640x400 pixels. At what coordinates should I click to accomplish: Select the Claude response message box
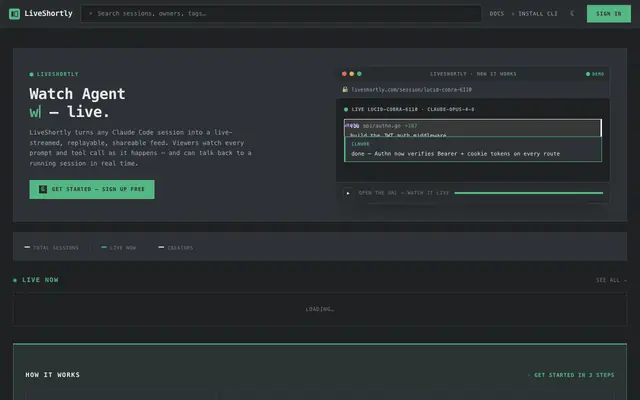pyautogui.click(x=473, y=149)
